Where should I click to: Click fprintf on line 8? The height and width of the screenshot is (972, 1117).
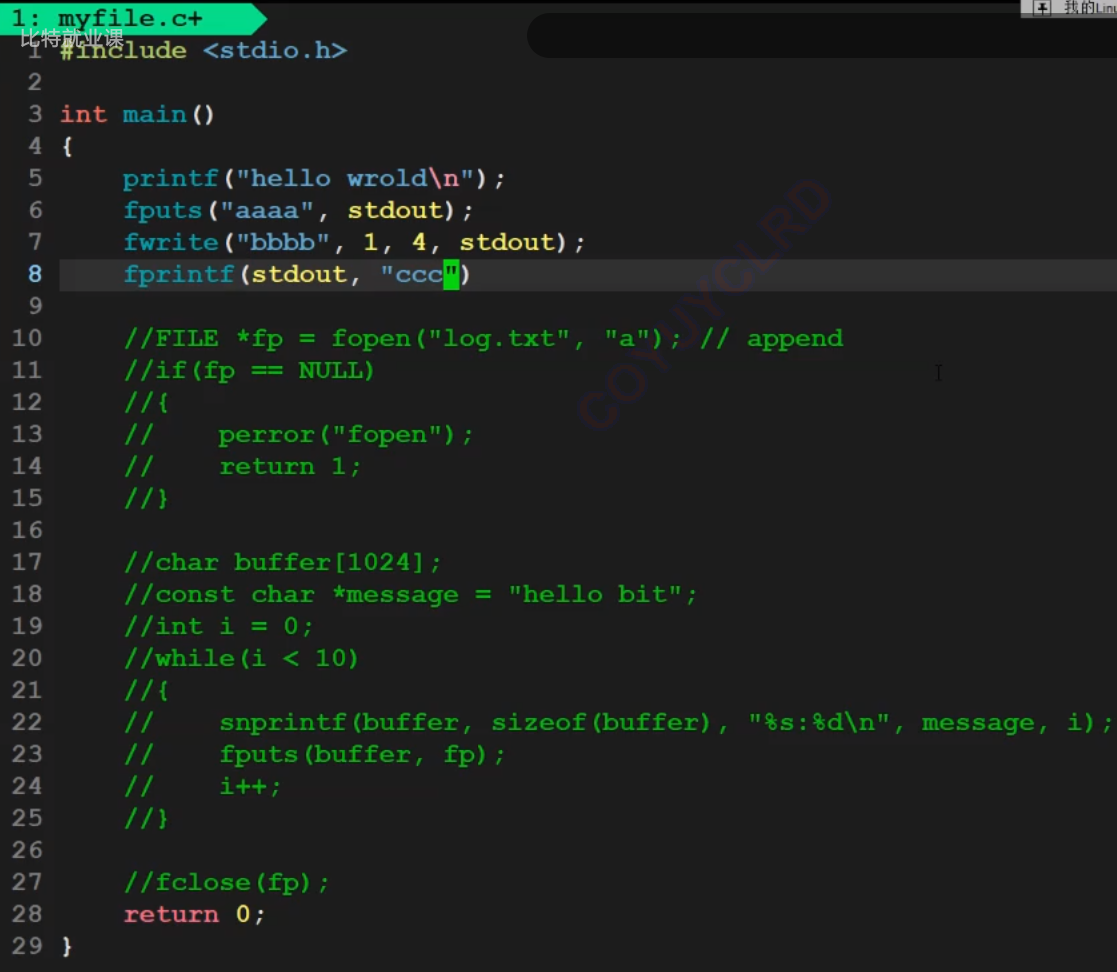[x=178, y=274]
